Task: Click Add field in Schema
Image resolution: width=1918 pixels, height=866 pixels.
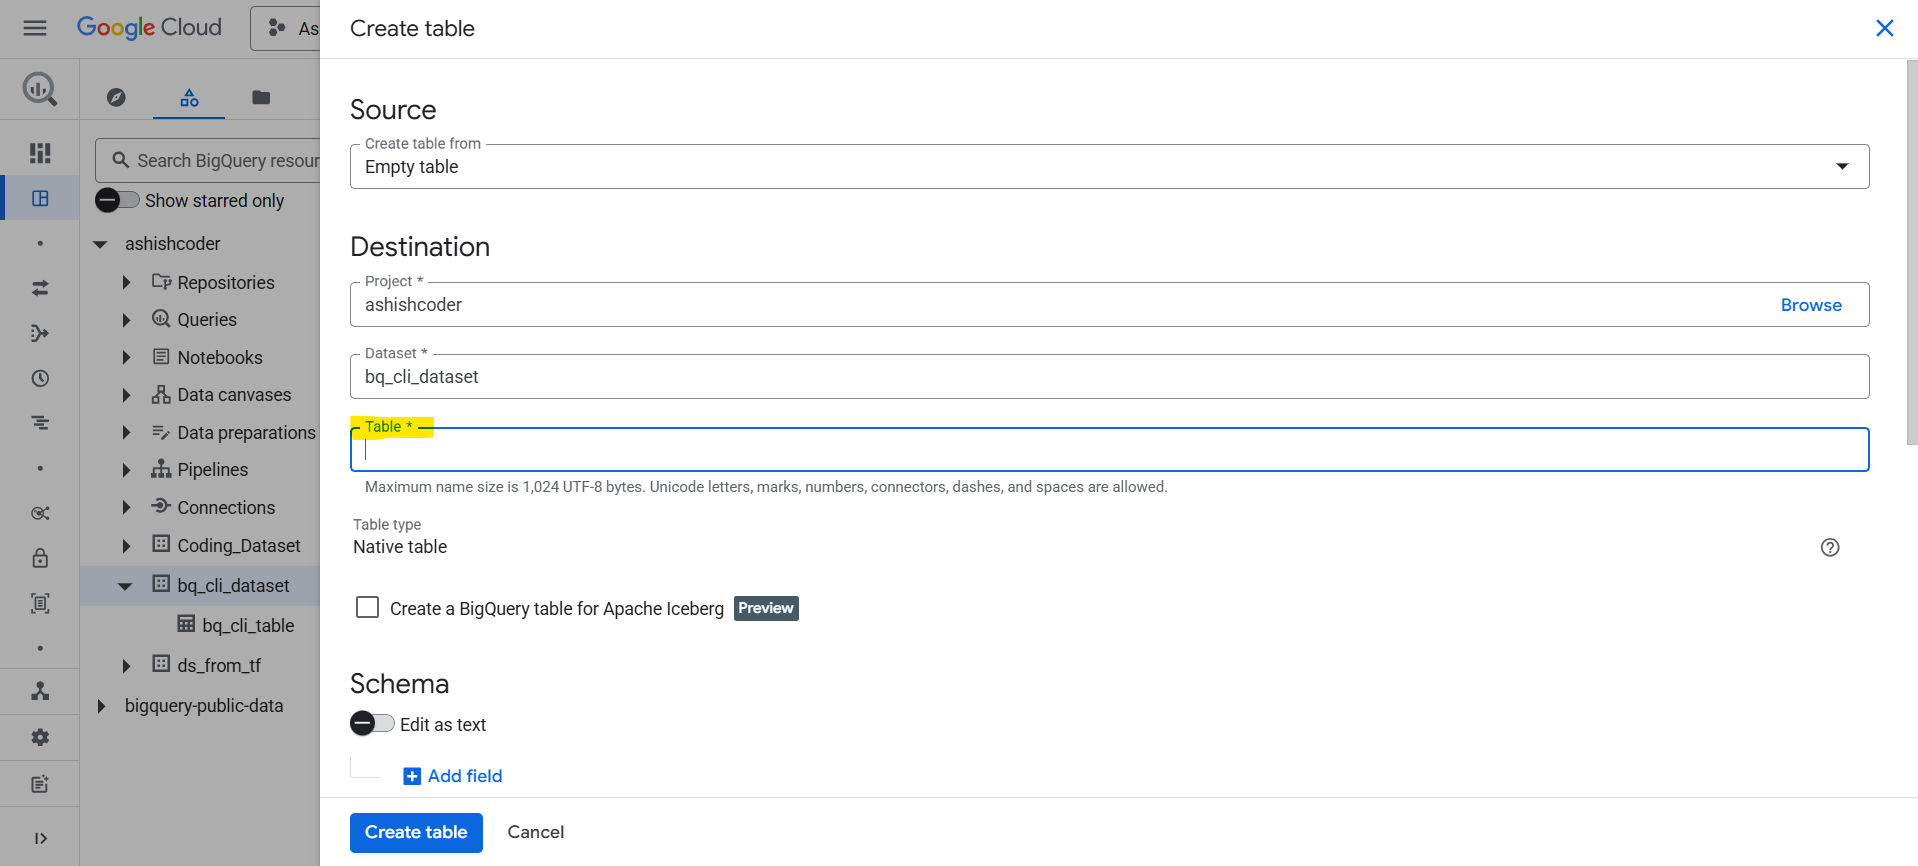Action: tap(453, 776)
